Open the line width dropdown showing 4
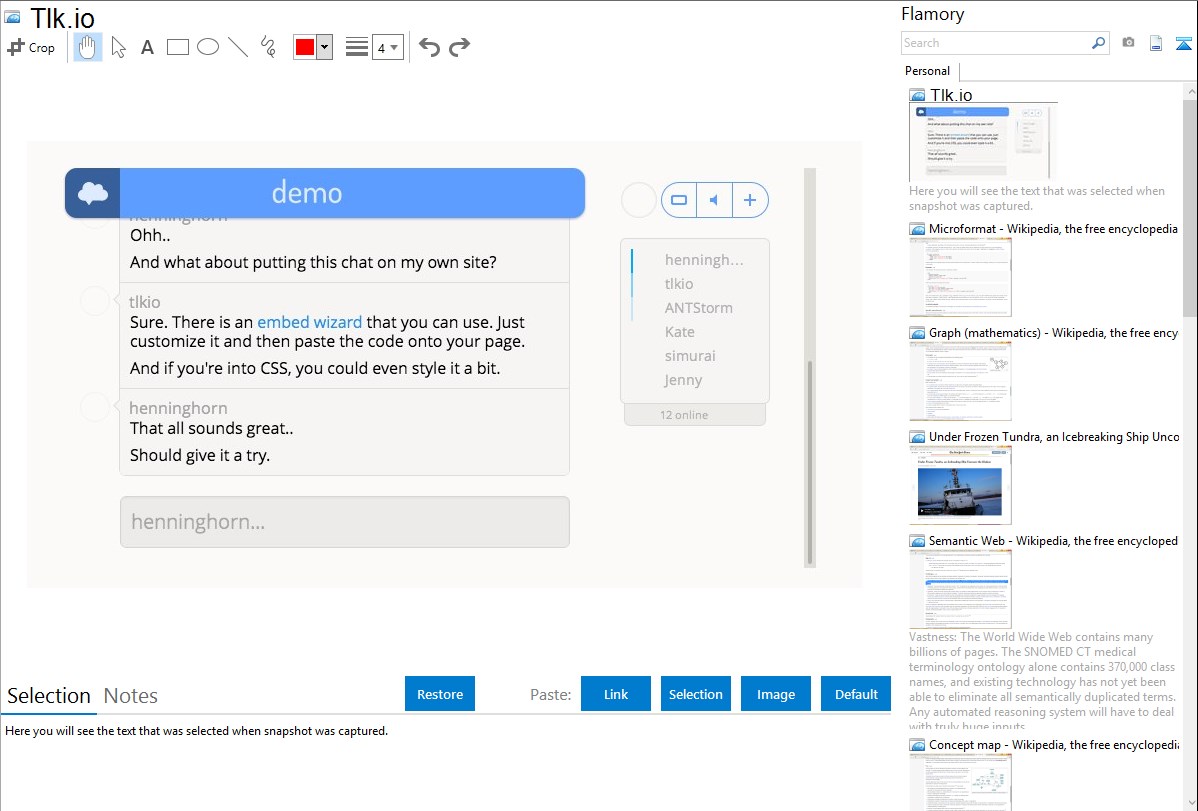 (387, 47)
